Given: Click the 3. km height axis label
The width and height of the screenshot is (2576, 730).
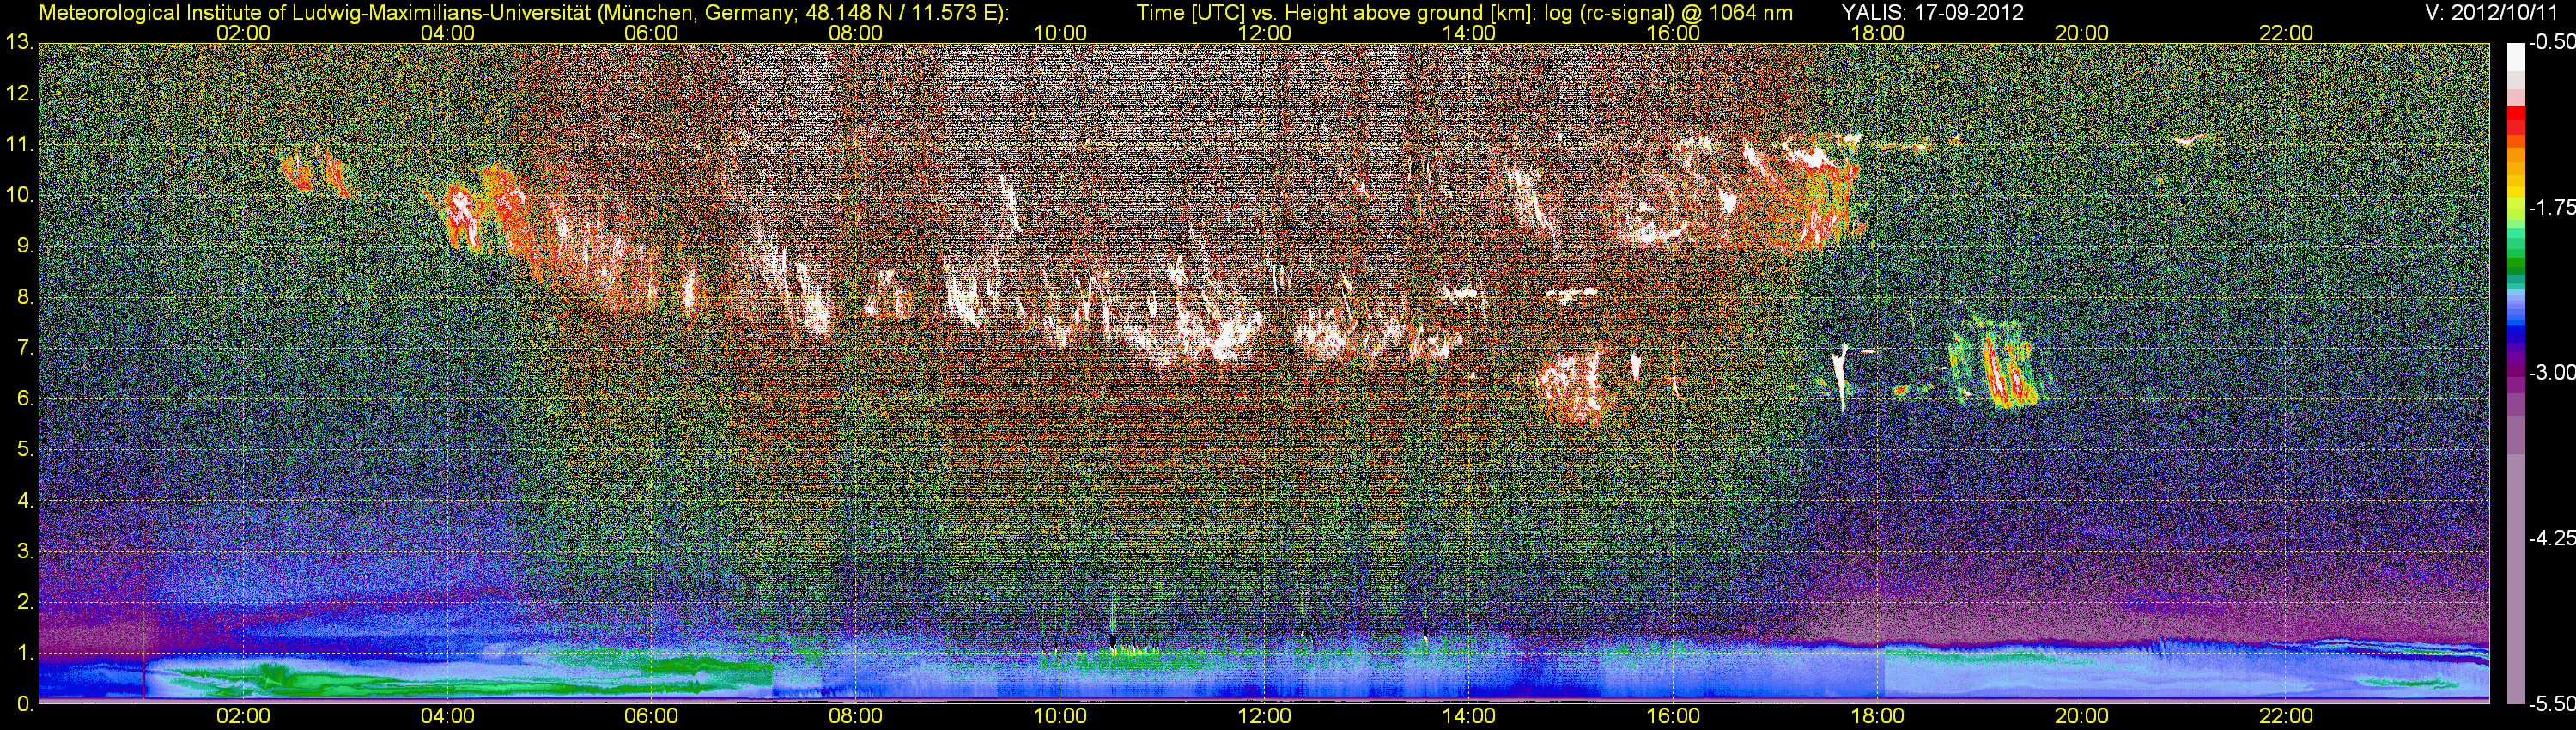Looking at the screenshot, I should point(24,551).
